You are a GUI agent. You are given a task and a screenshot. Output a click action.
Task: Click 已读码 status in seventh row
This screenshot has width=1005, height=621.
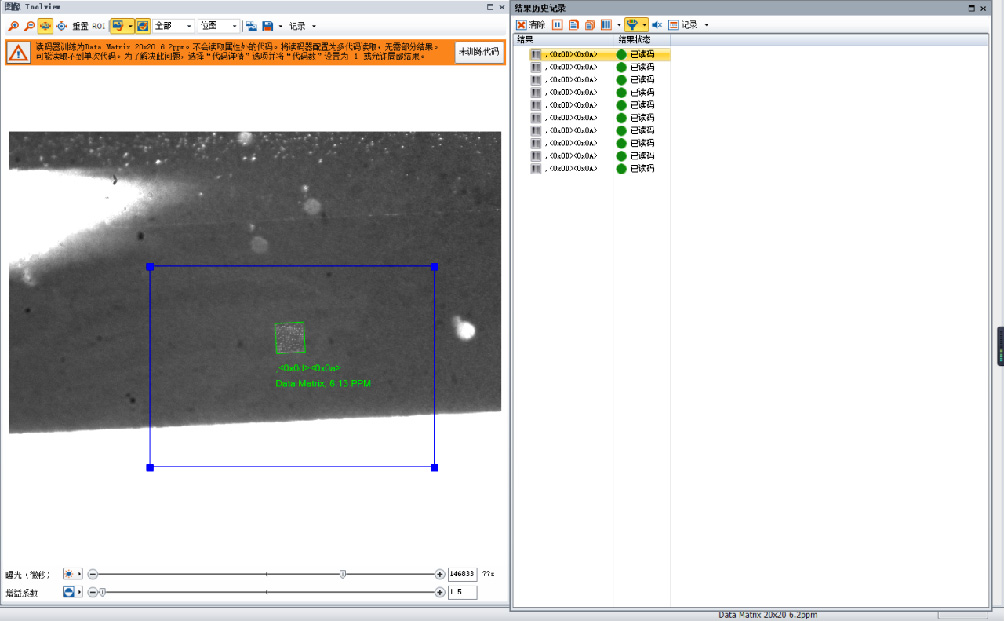[642, 131]
